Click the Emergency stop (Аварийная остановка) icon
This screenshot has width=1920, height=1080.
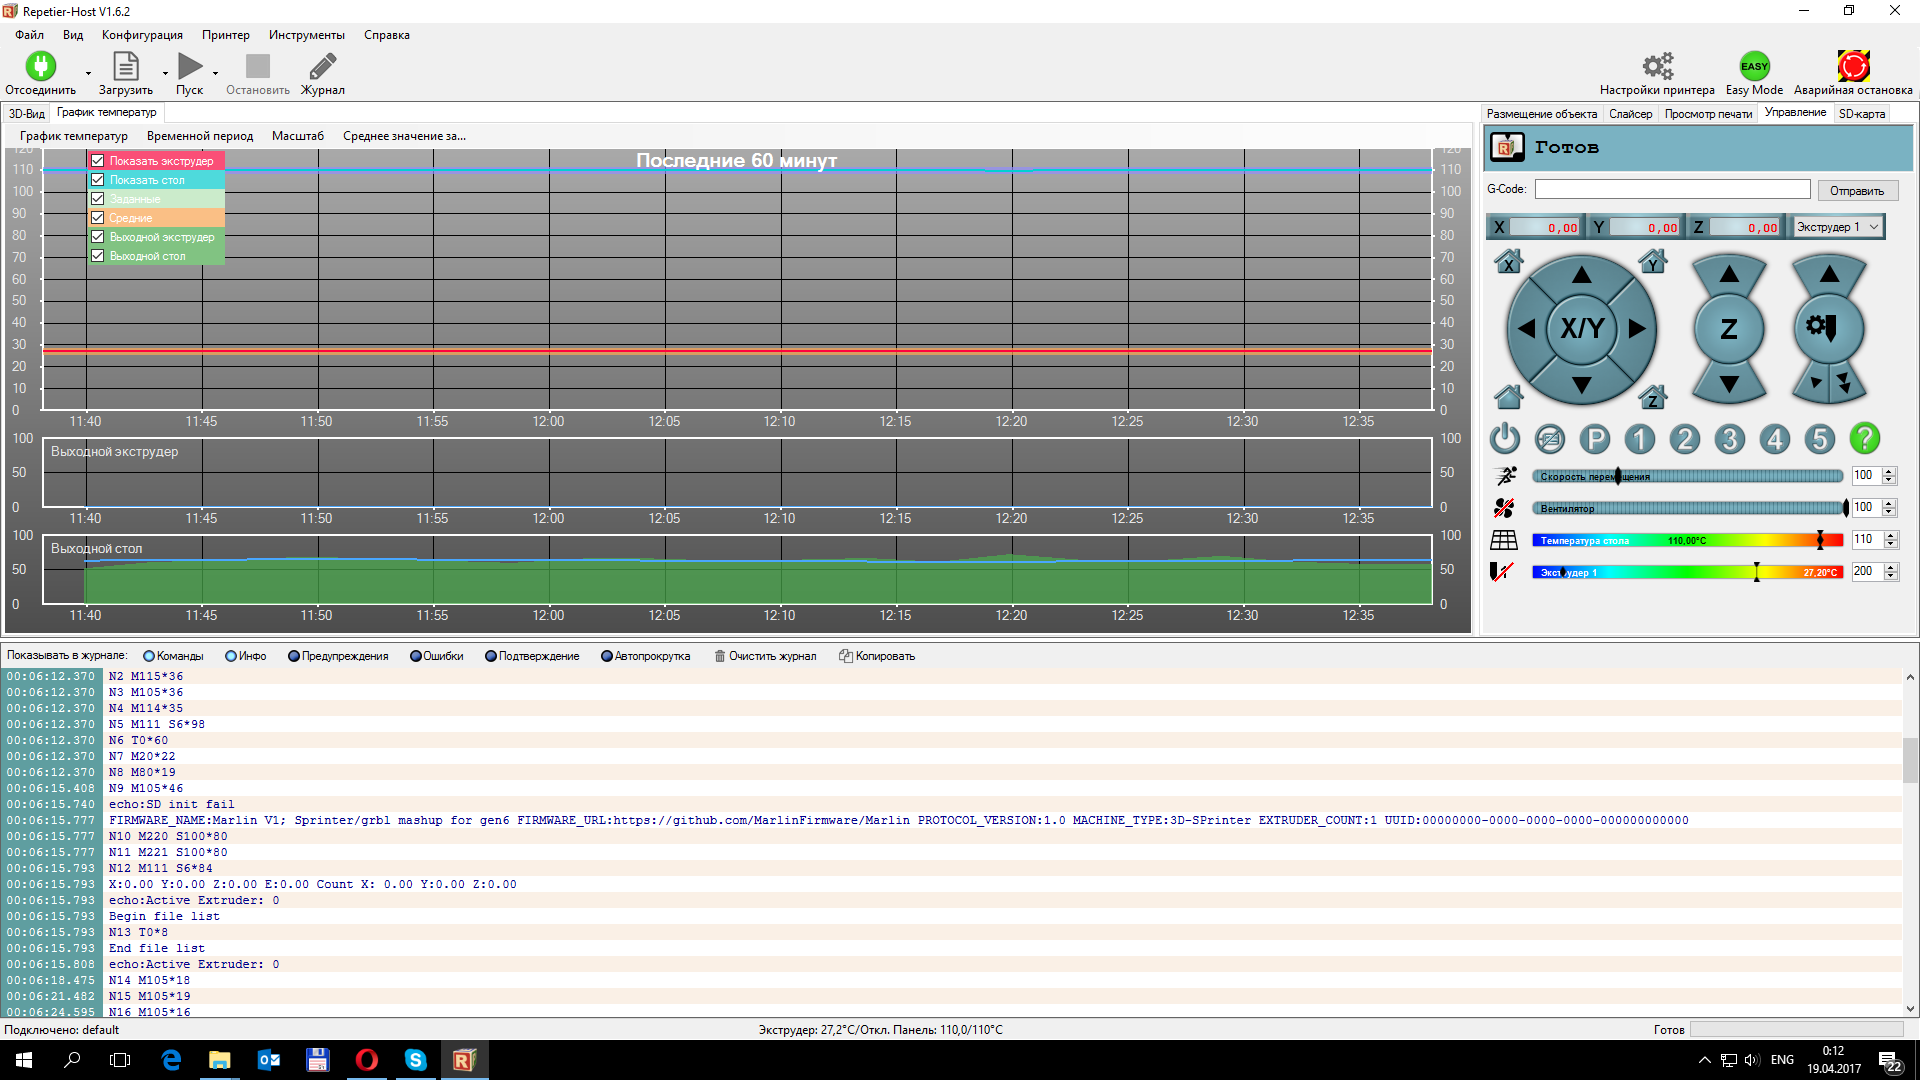[x=1852, y=67]
